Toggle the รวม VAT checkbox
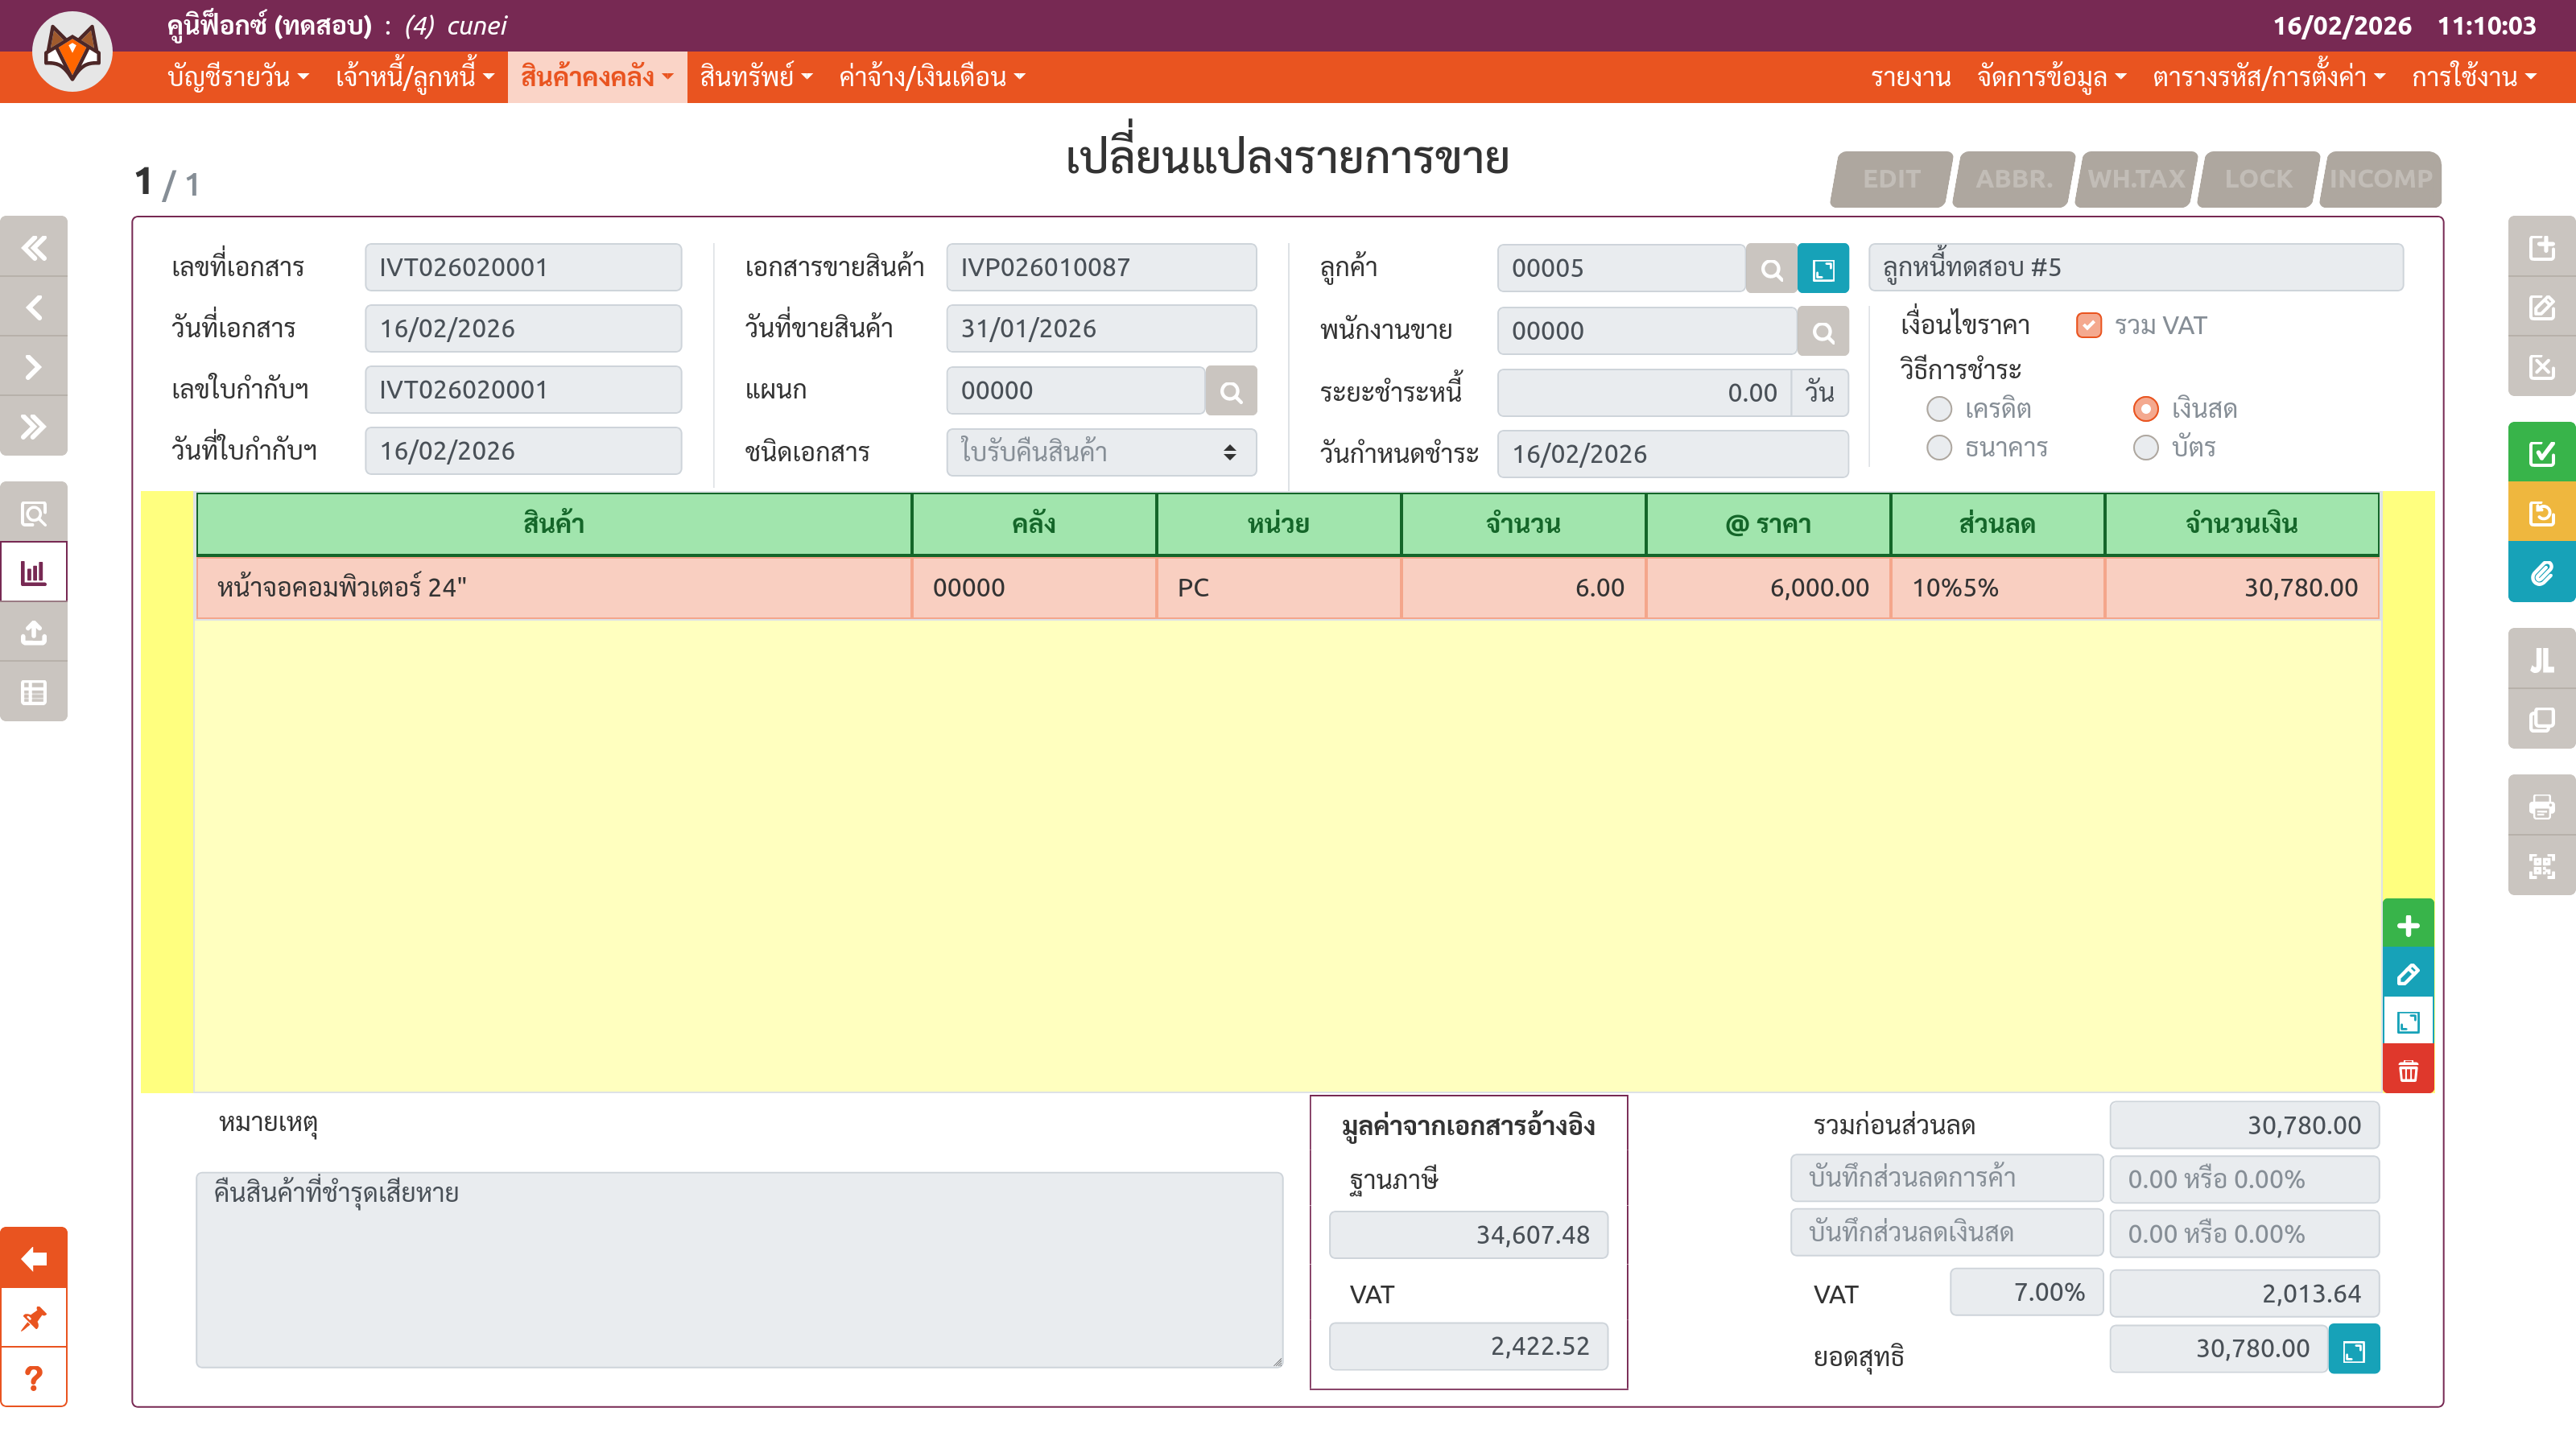 point(2088,326)
